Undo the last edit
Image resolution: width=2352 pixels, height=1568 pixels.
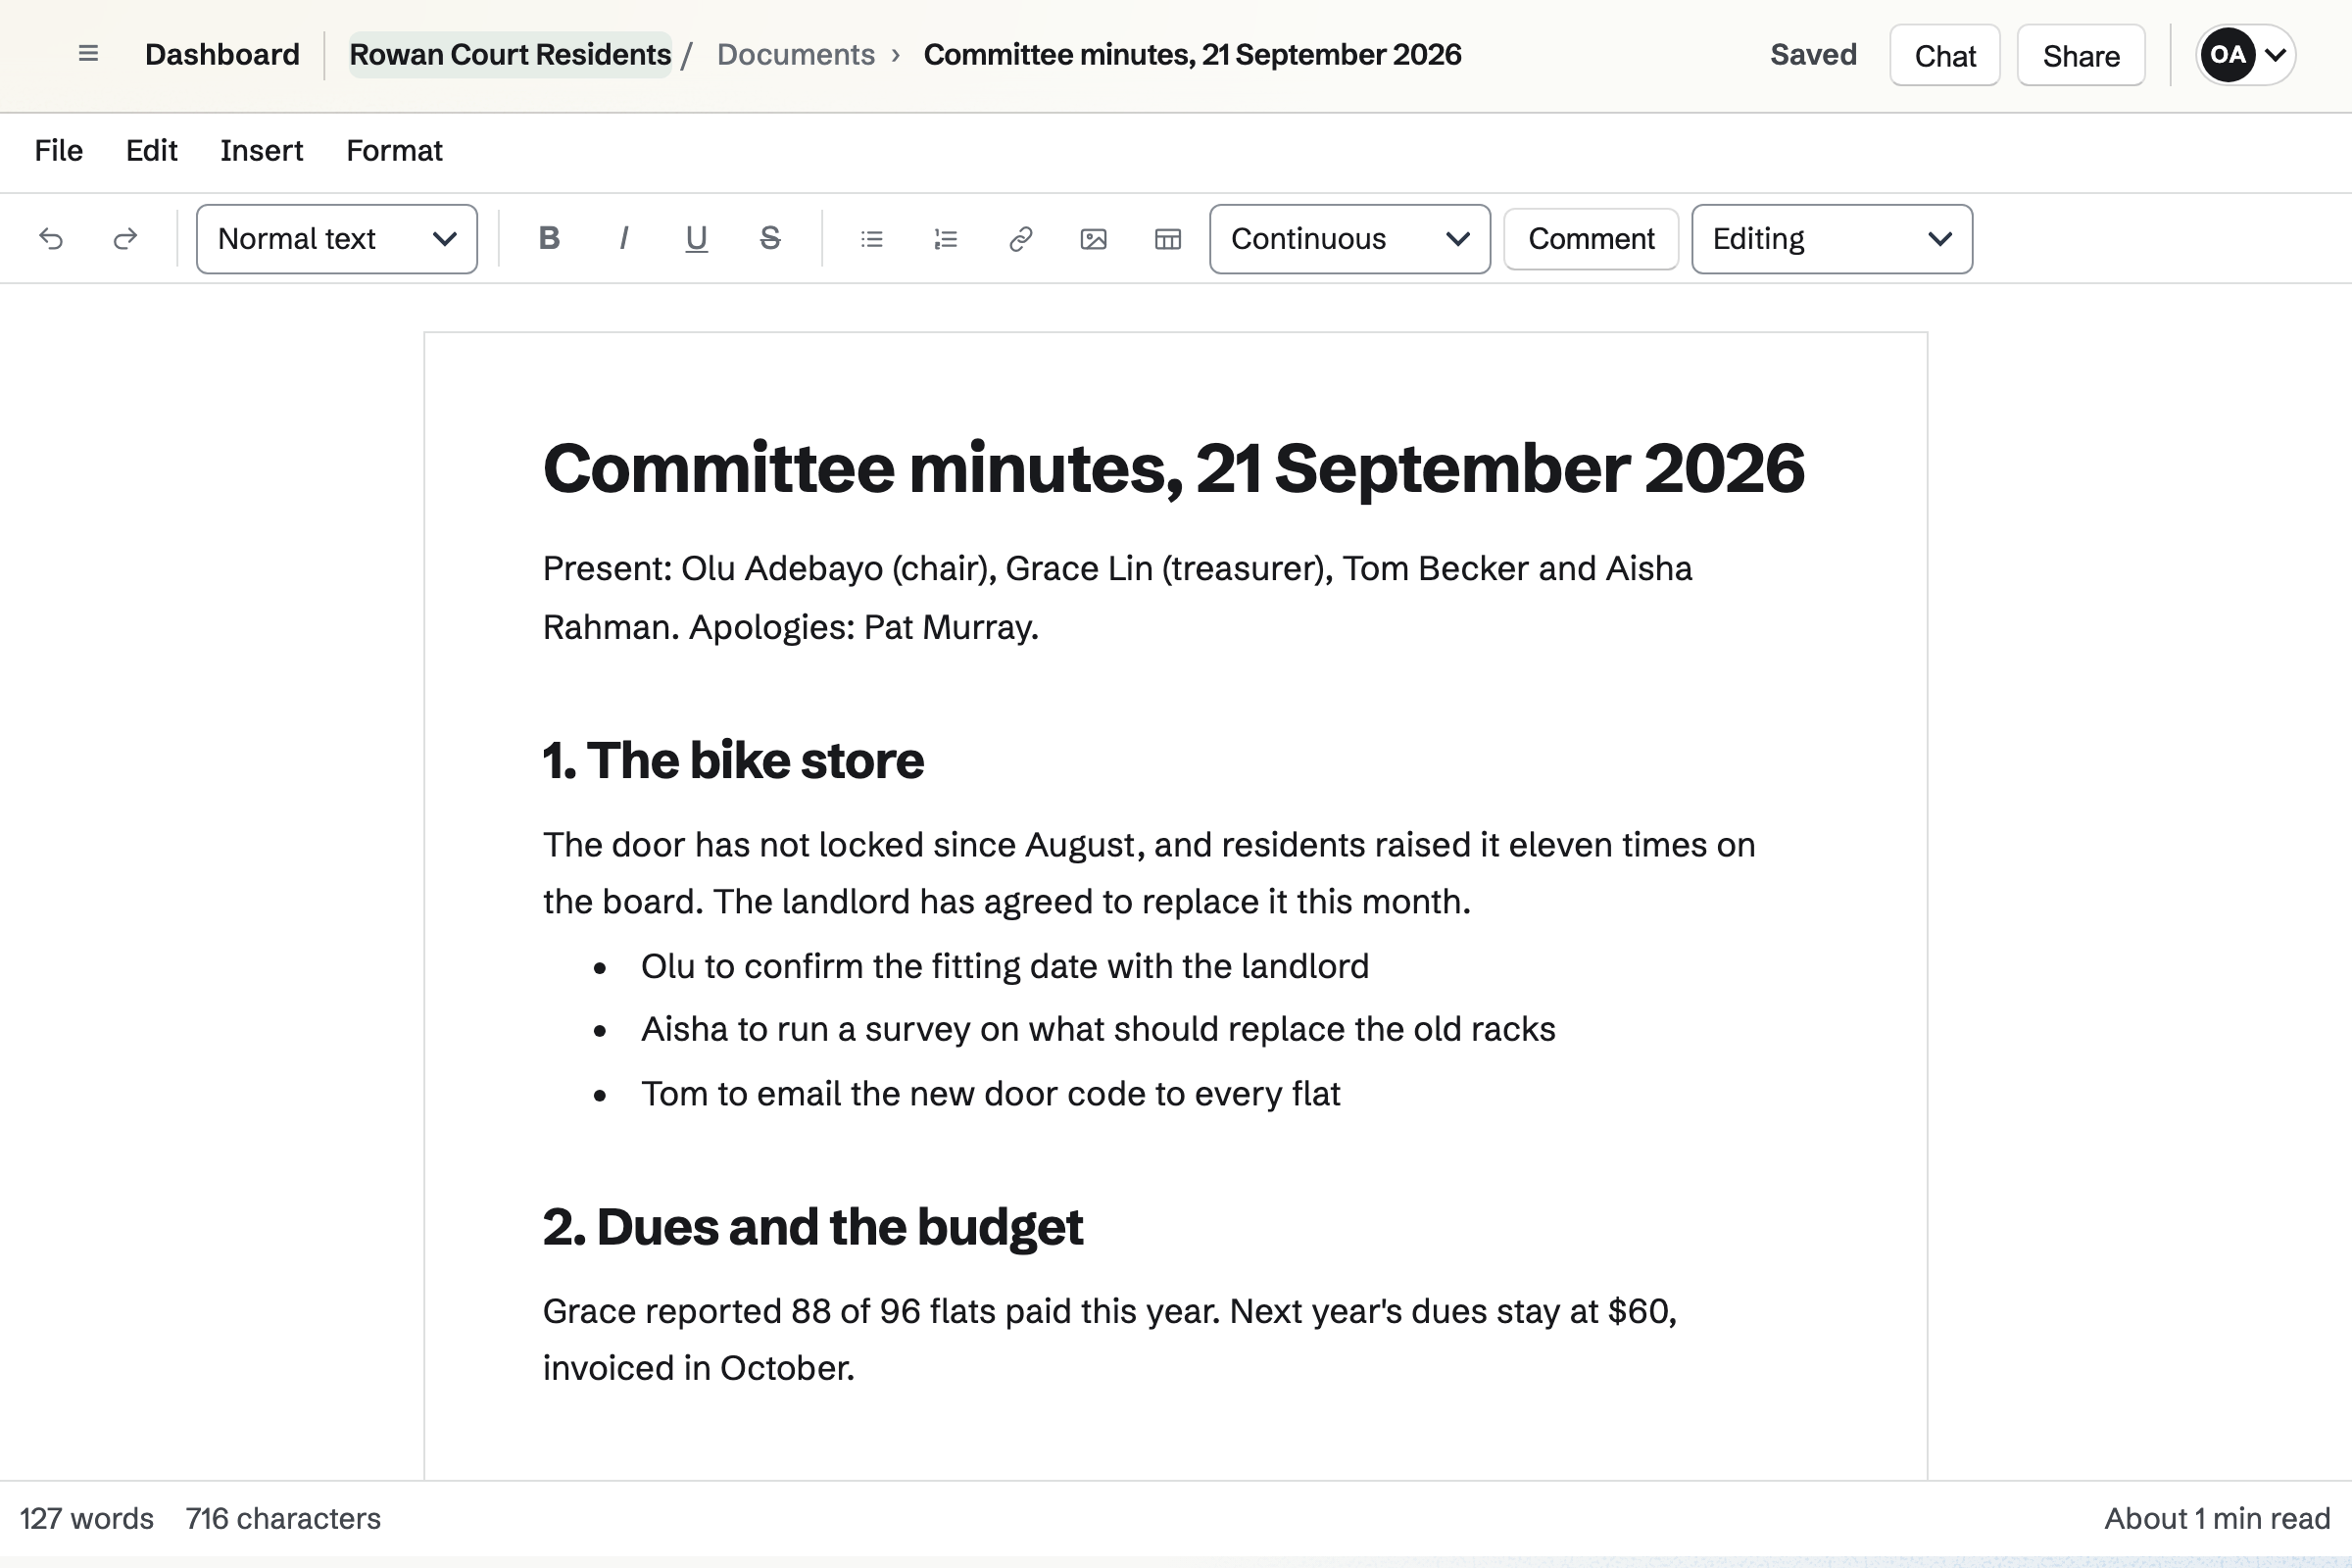tap(51, 239)
